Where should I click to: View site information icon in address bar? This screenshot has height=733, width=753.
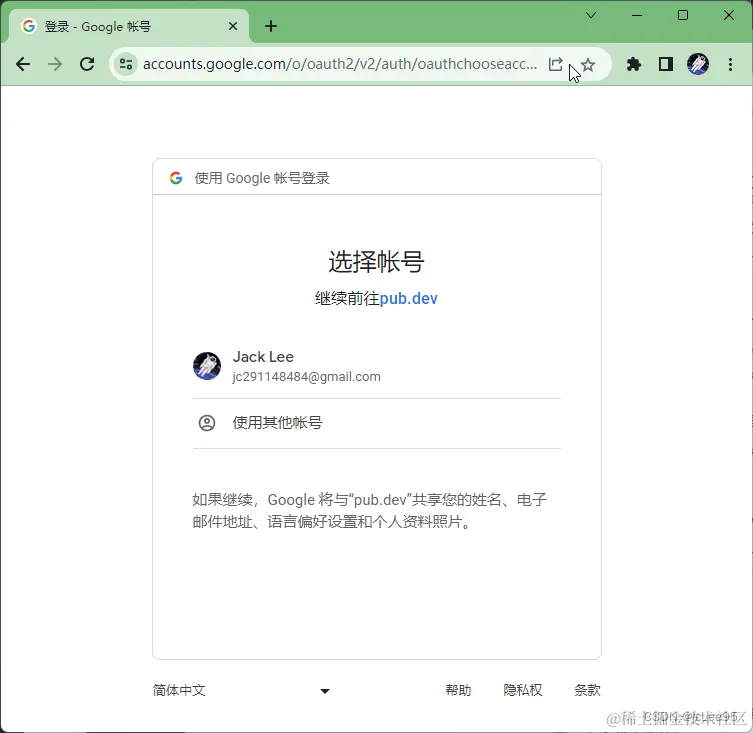point(126,64)
